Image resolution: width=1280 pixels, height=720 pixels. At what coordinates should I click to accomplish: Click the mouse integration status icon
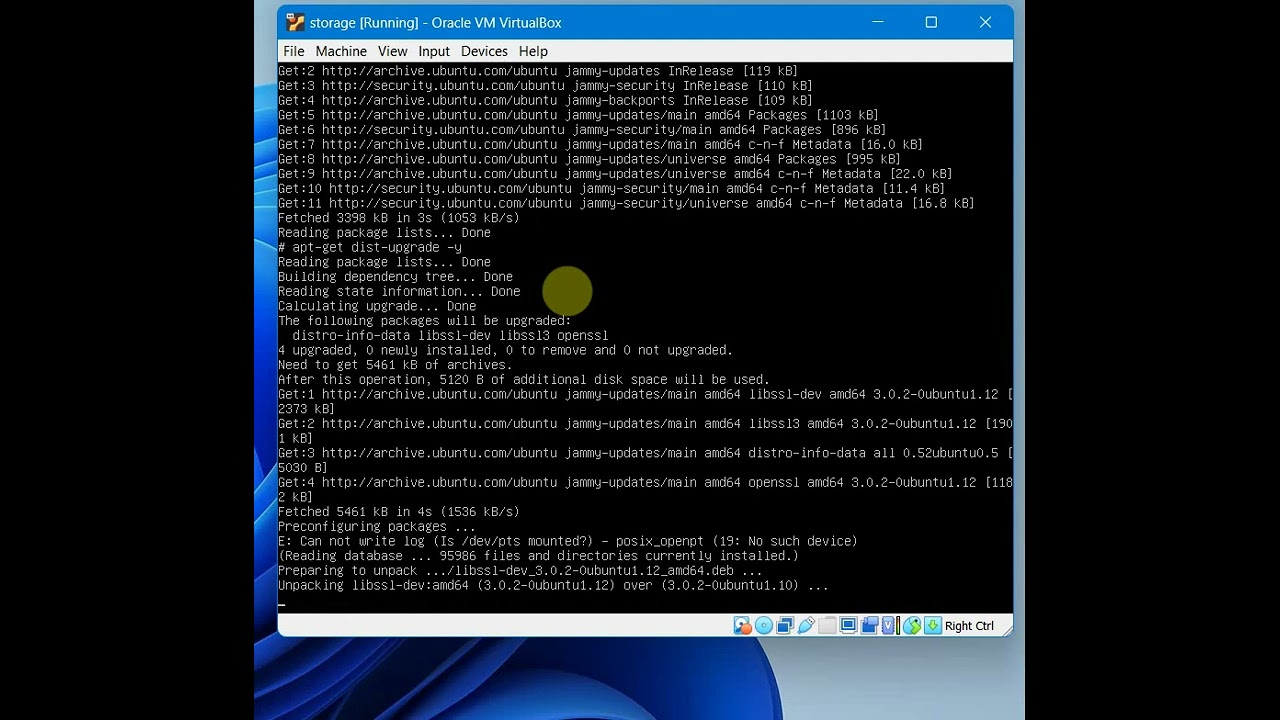(x=912, y=626)
